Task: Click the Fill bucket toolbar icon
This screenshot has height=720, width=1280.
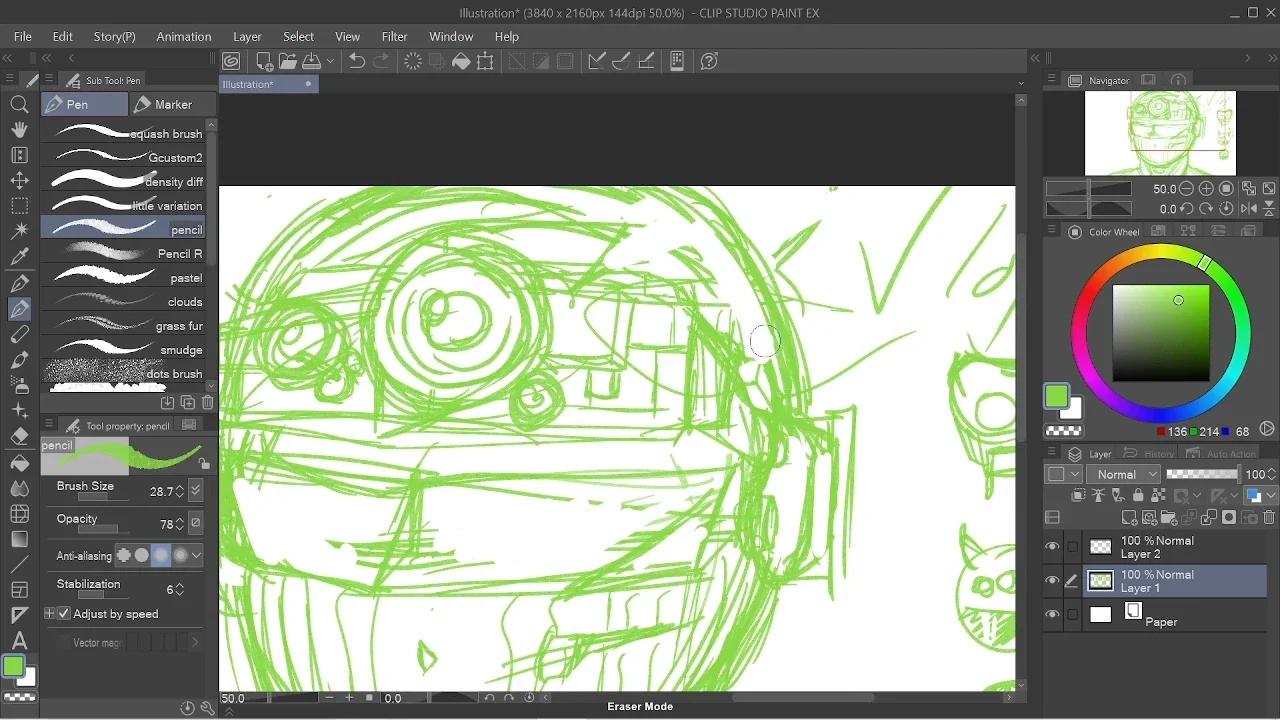Action: tap(461, 61)
